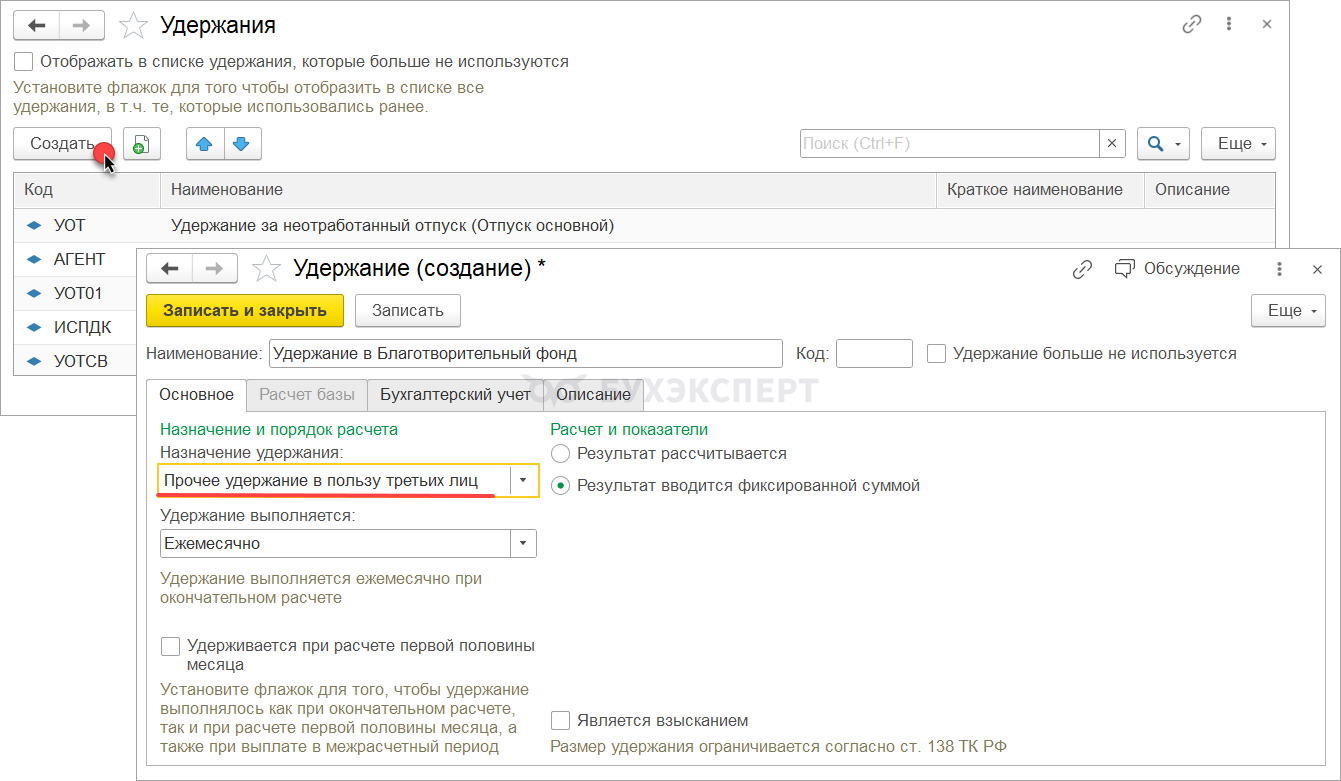The height and width of the screenshot is (781, 1341).
Task: Sort list by Наименование column header
Action: [x=548, y=190]
